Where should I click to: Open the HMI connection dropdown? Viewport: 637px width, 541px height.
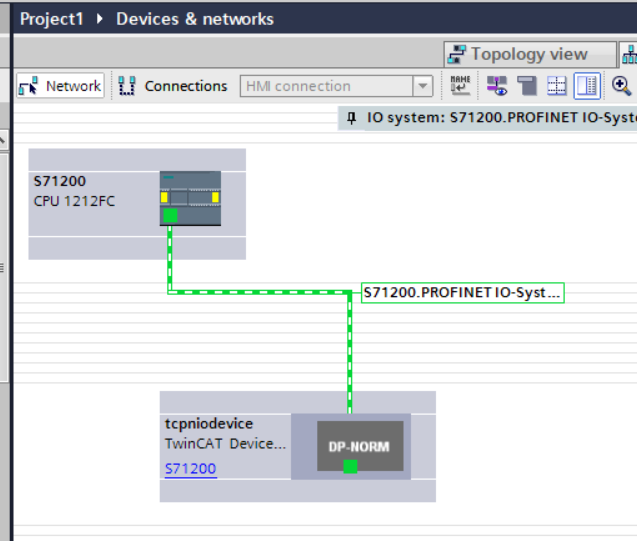(336, 86)
